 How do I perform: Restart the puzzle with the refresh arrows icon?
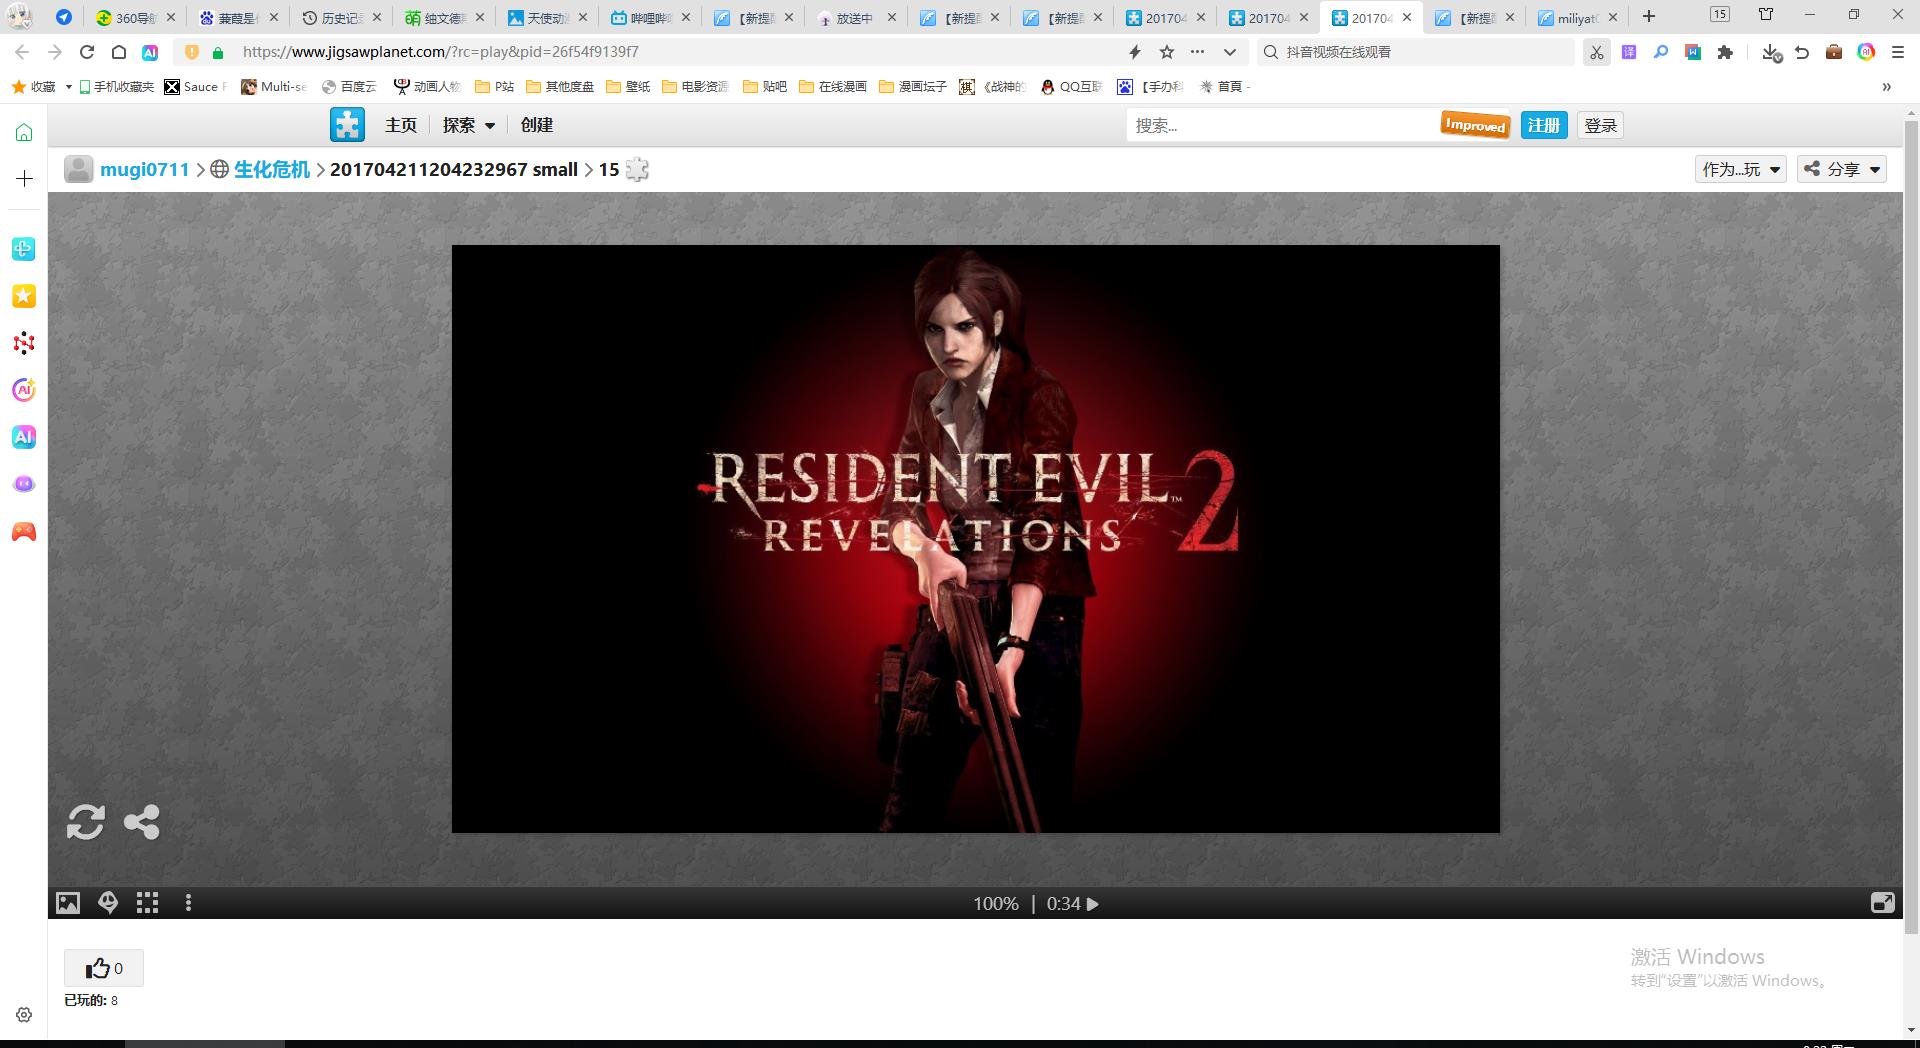(85, 822)
